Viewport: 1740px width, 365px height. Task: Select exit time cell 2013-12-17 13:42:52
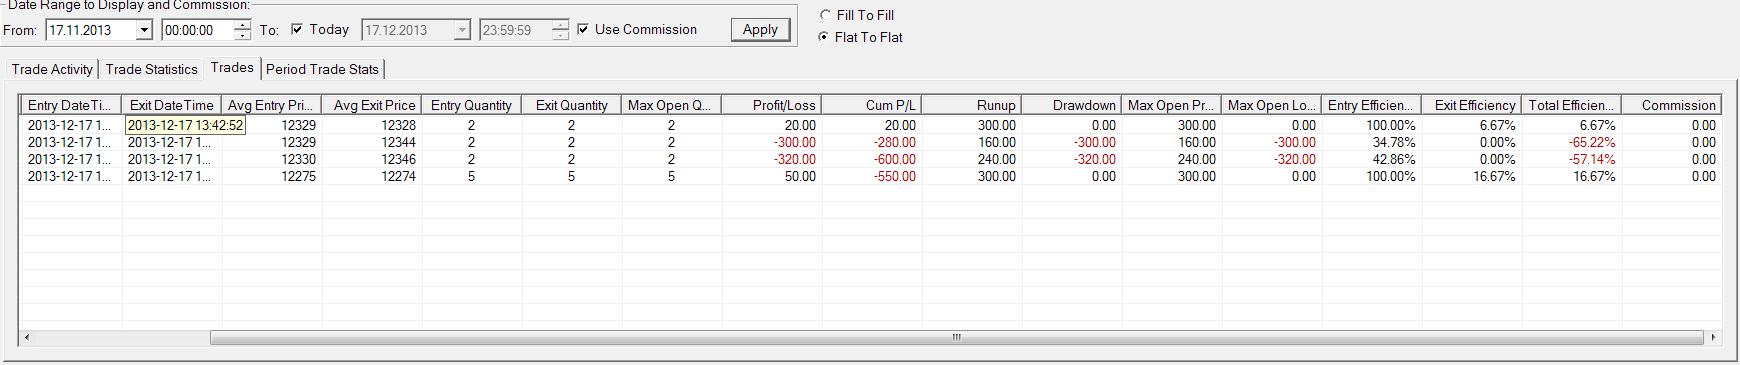click(186, 126)
